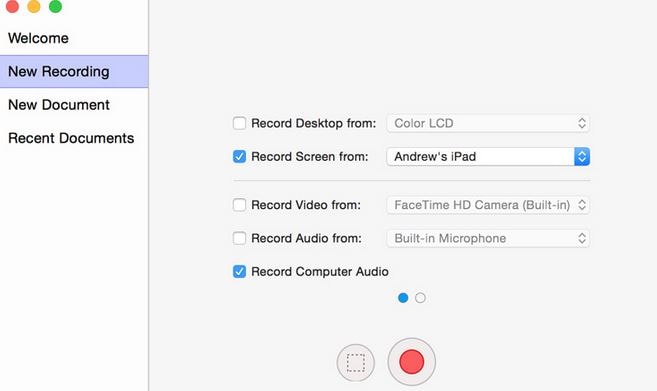Screen dimensions: 657x391
Task: Enable the Record Video from checkbox
Action: tap(239, 205)
